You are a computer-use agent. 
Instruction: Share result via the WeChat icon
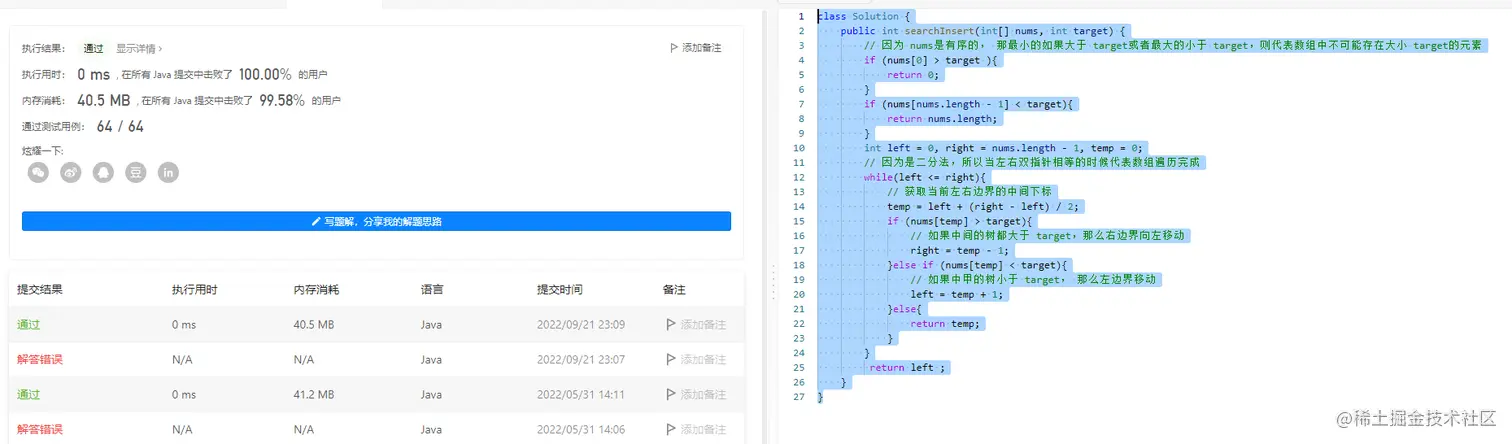(x=38, y=173)
